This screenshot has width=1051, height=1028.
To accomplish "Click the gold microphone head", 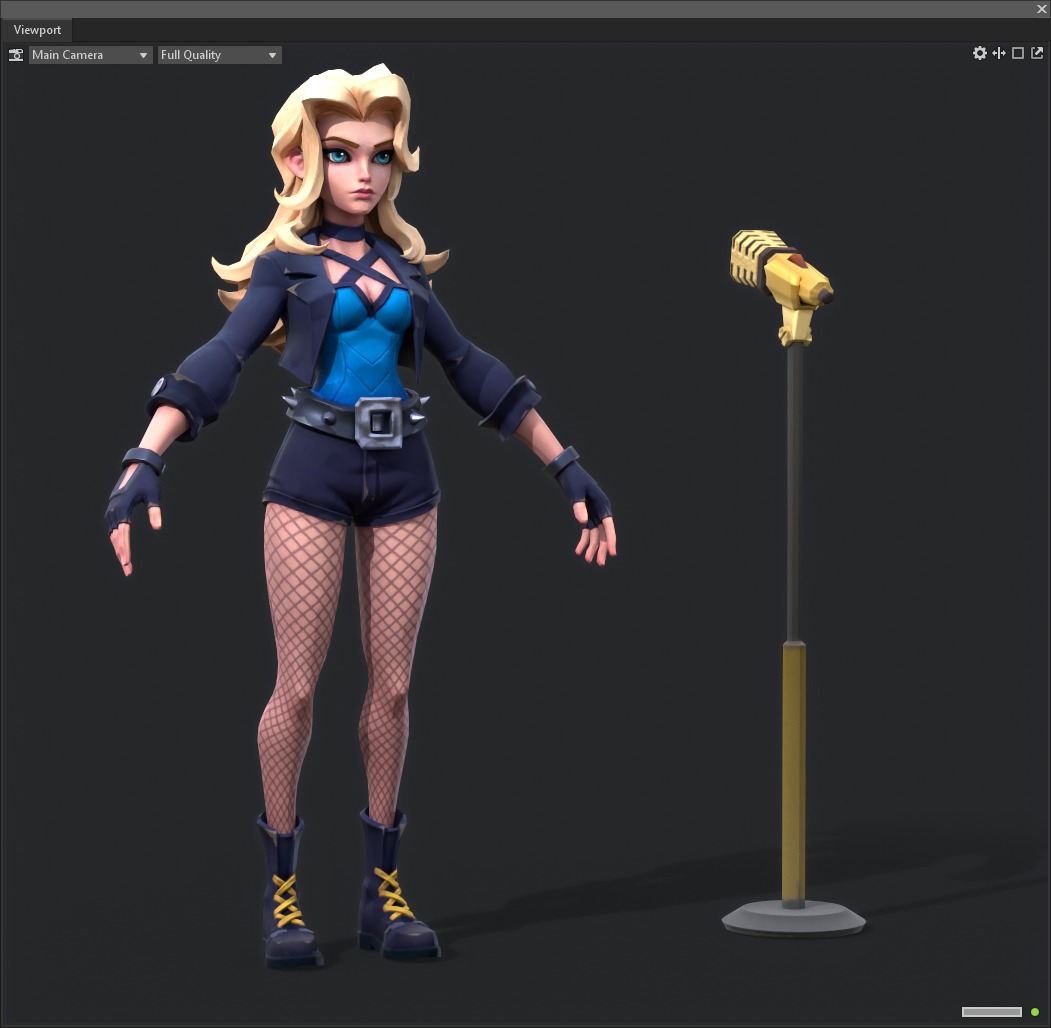I will point(782,269).
